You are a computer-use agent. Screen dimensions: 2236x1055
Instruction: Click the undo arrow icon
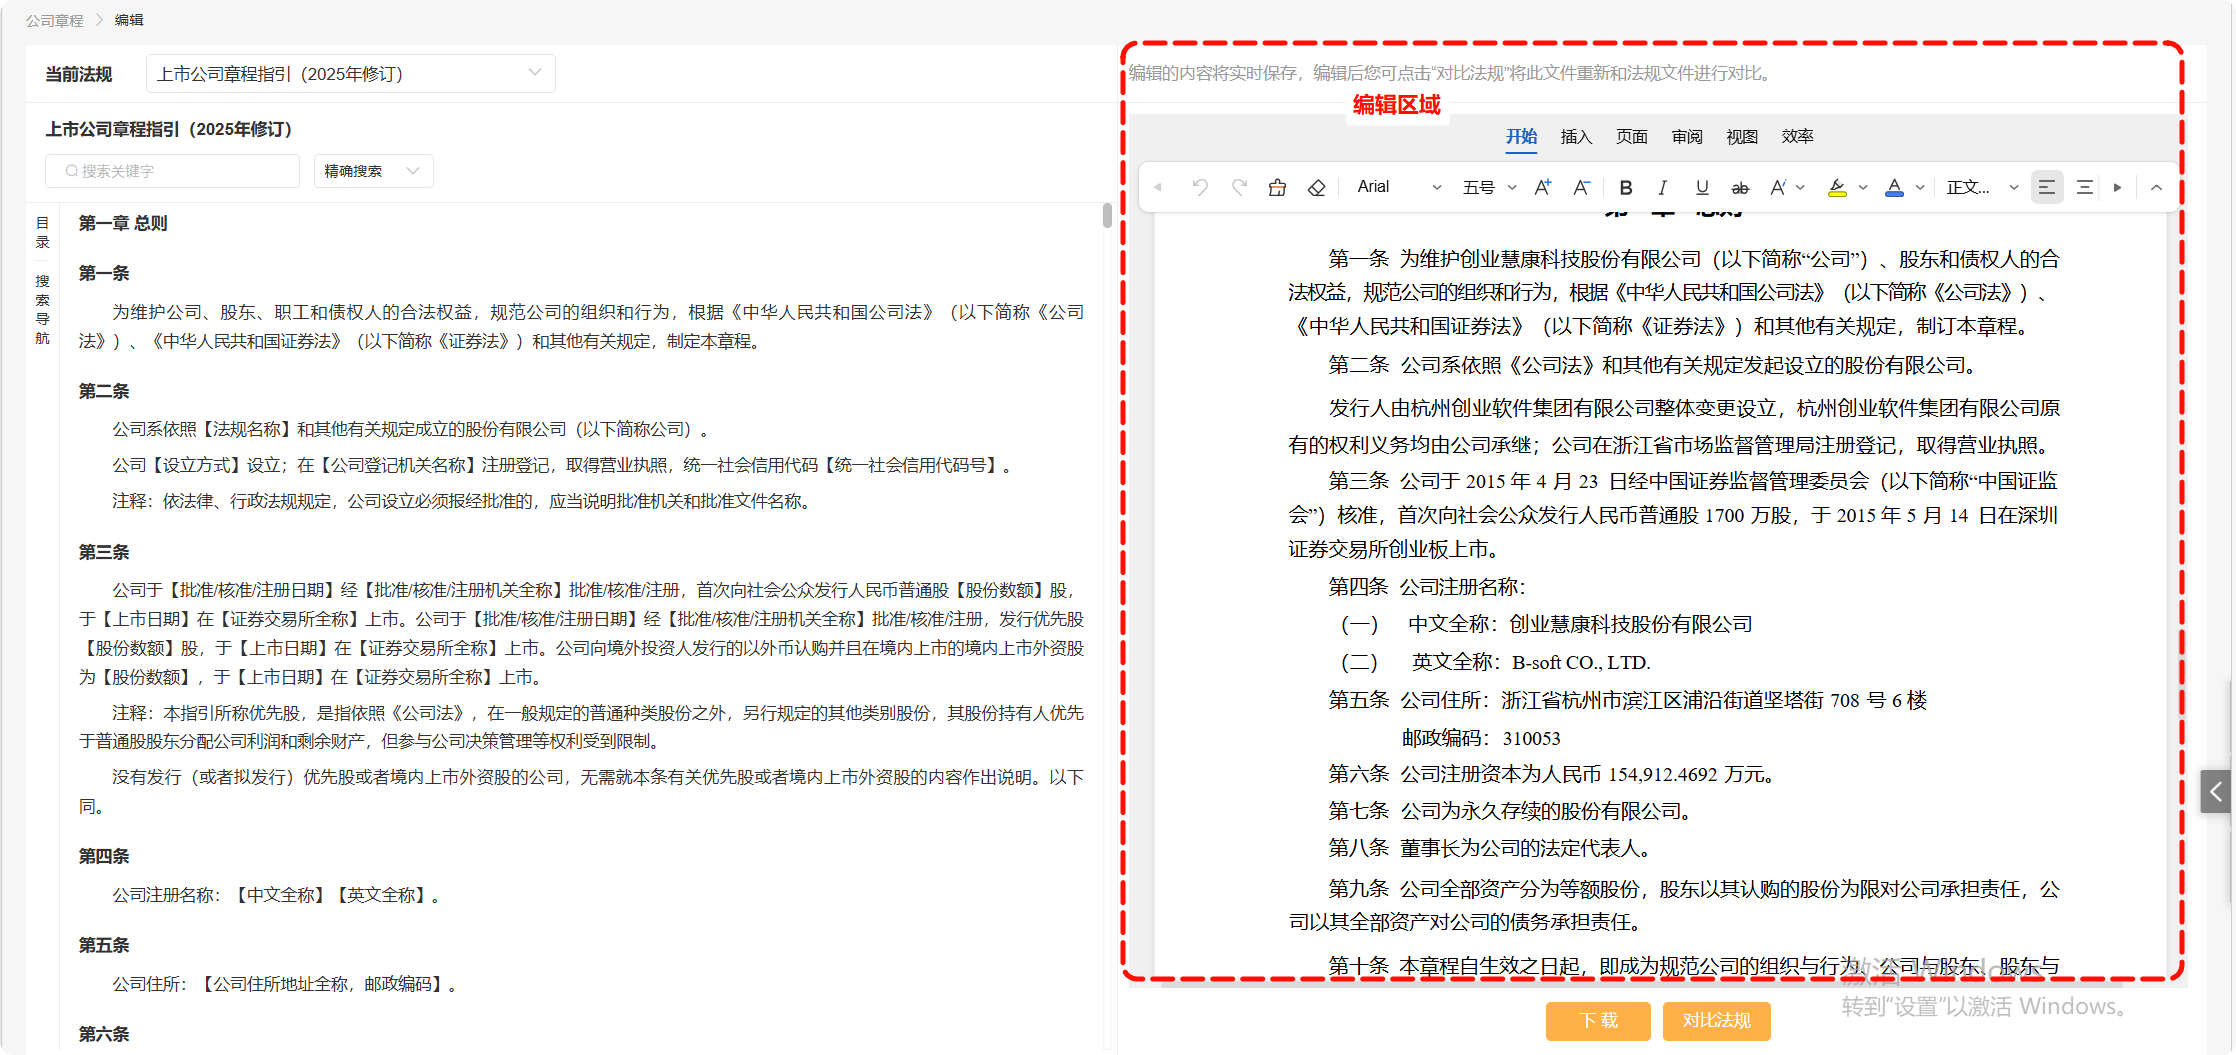tap(1200, 187)
